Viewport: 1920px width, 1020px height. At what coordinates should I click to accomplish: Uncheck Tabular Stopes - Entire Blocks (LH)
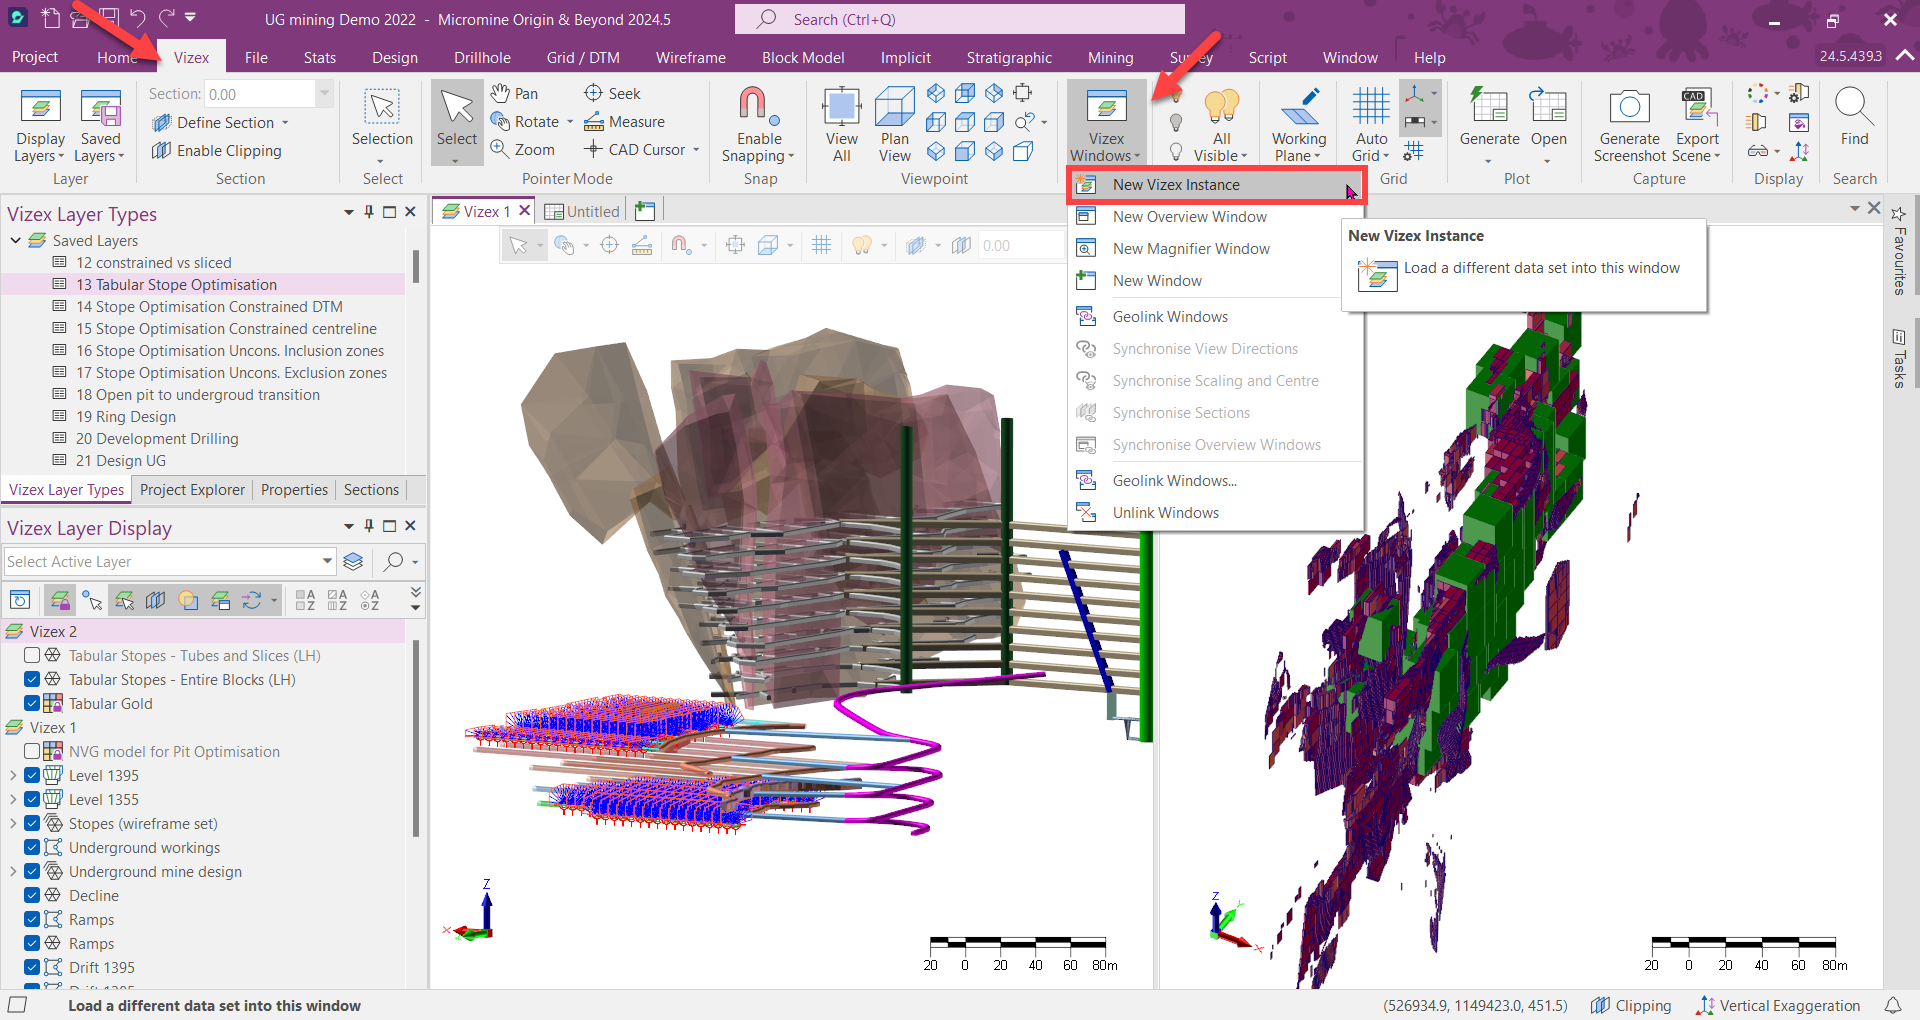pyautogui.click(x=33, y=679)
